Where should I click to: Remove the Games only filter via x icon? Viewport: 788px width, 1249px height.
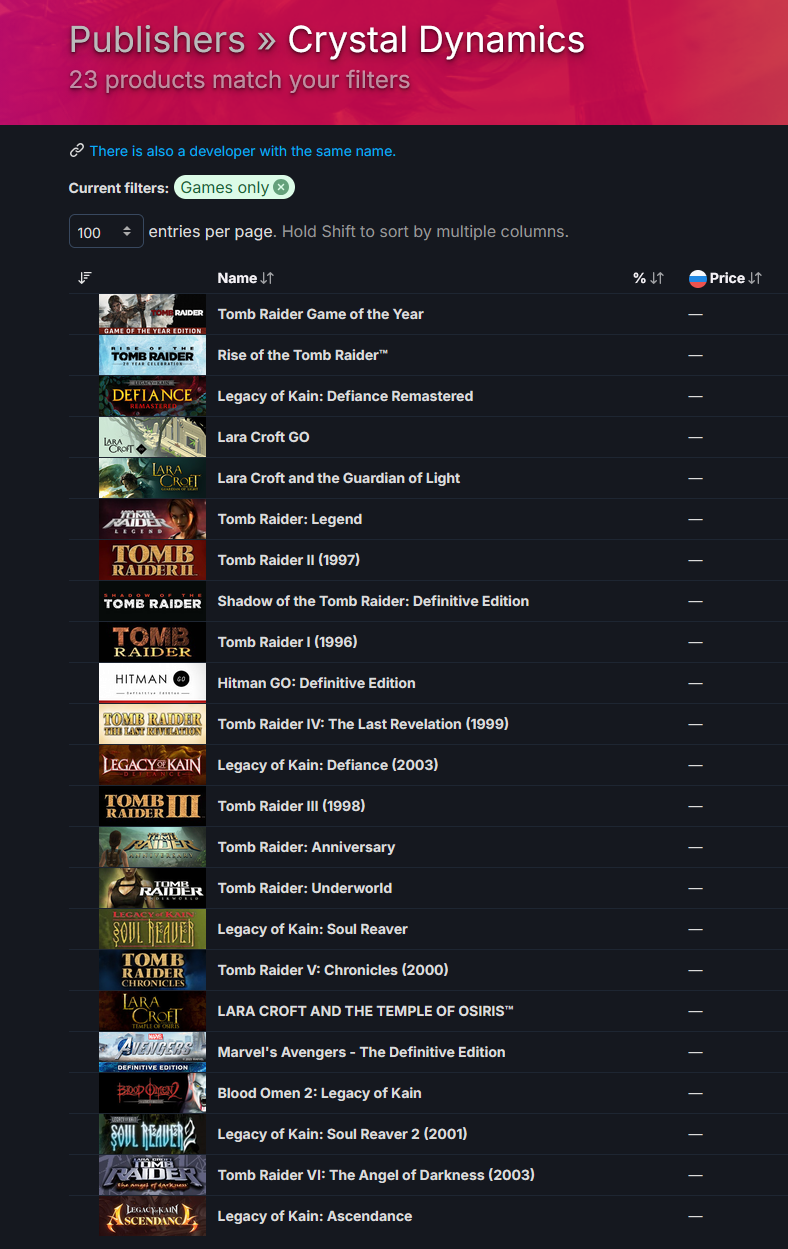click(281, 187)
